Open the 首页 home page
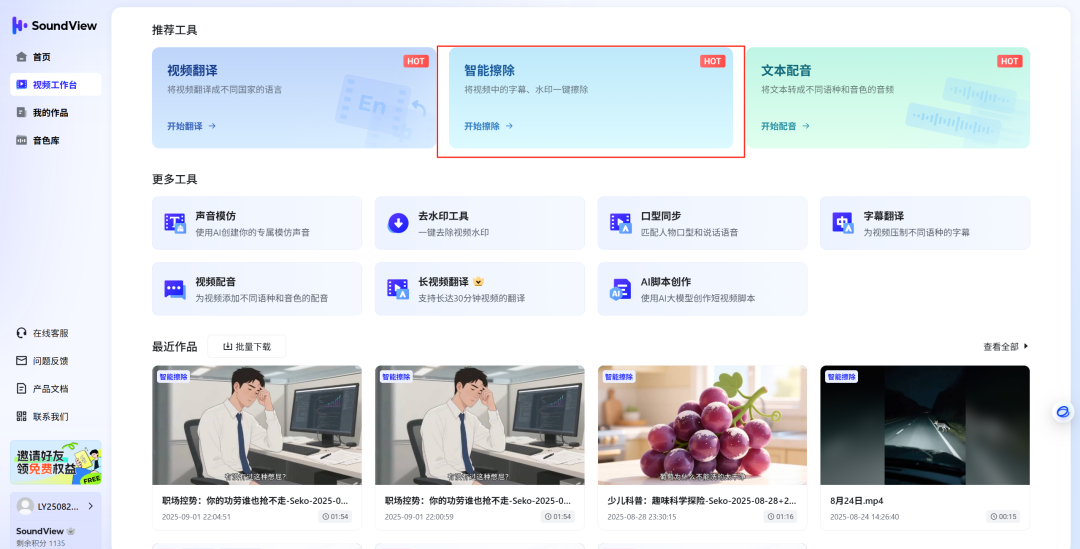Image resolution: width=1080 pixels, height=549 pixels. coord(55,57)
